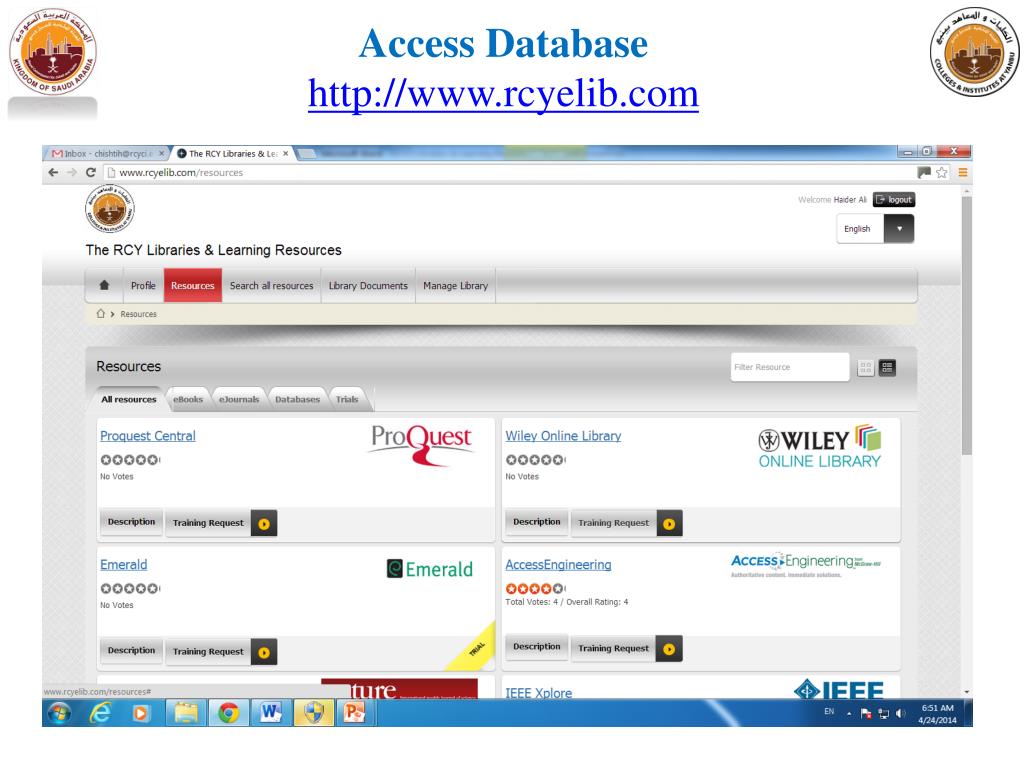1024x768 pixels.
Task: Go to home via house icon in navigation
Action: click(x=104, y=285)
